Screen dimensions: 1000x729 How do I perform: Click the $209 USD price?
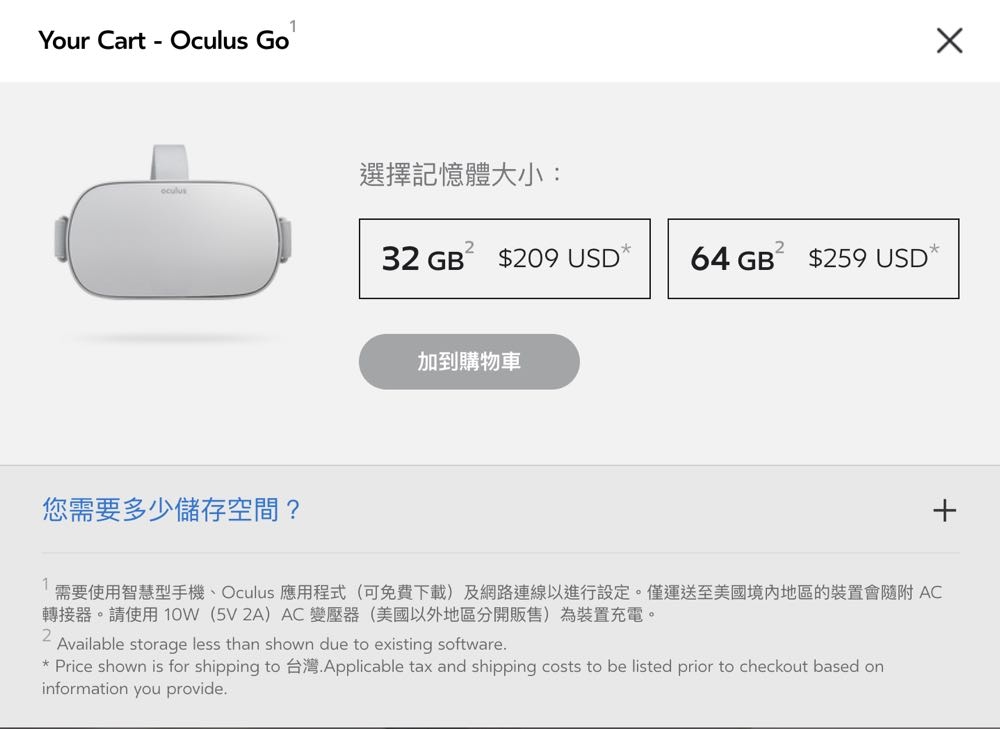559,259
